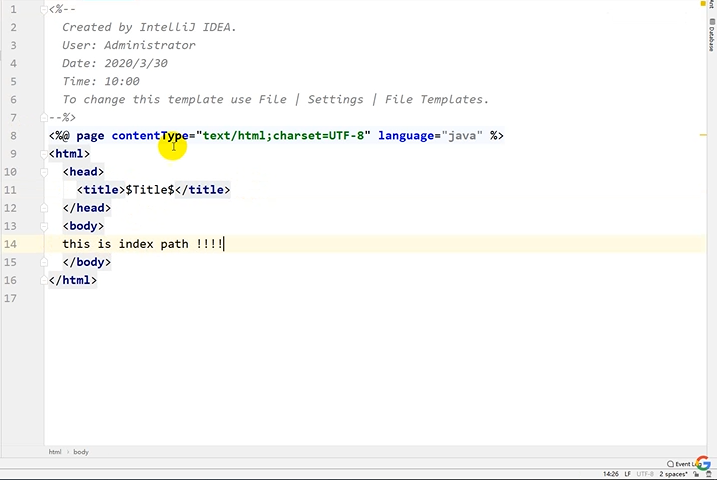Open the Database tool window tab

point(712,36)
